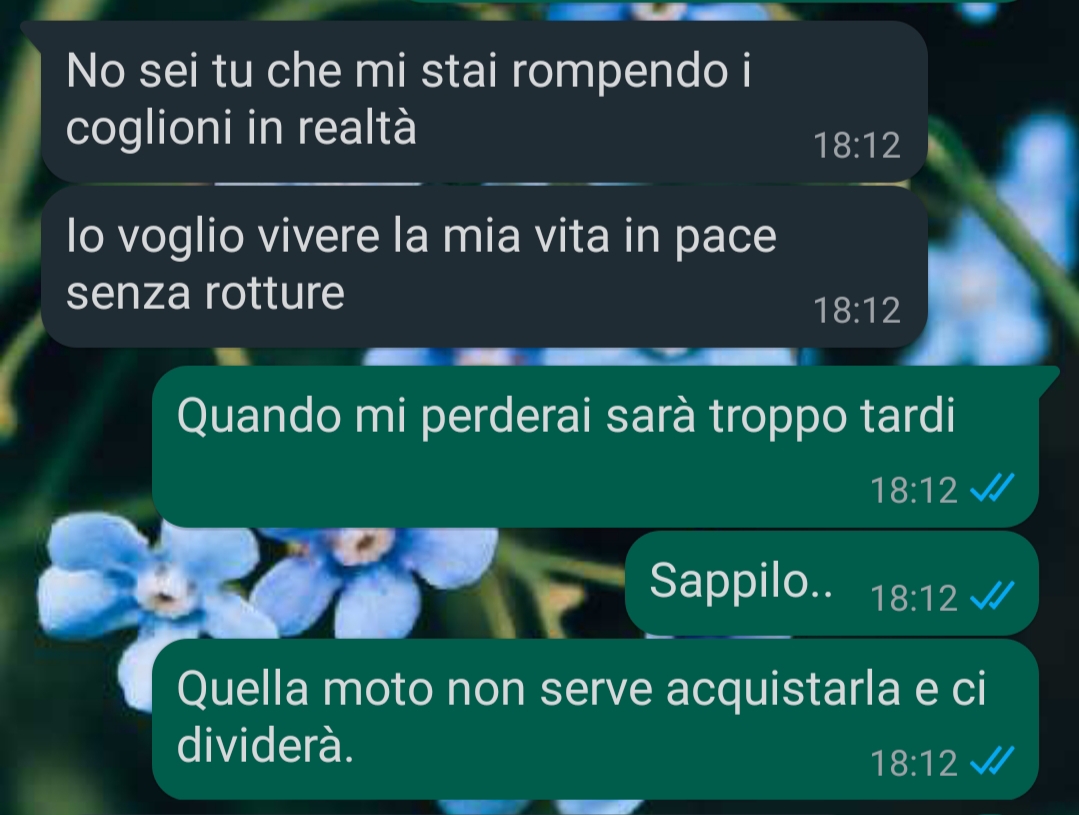Select the "Sappilo.." message bubble
The image size is (1079, 815).
[x=831, y=583]
